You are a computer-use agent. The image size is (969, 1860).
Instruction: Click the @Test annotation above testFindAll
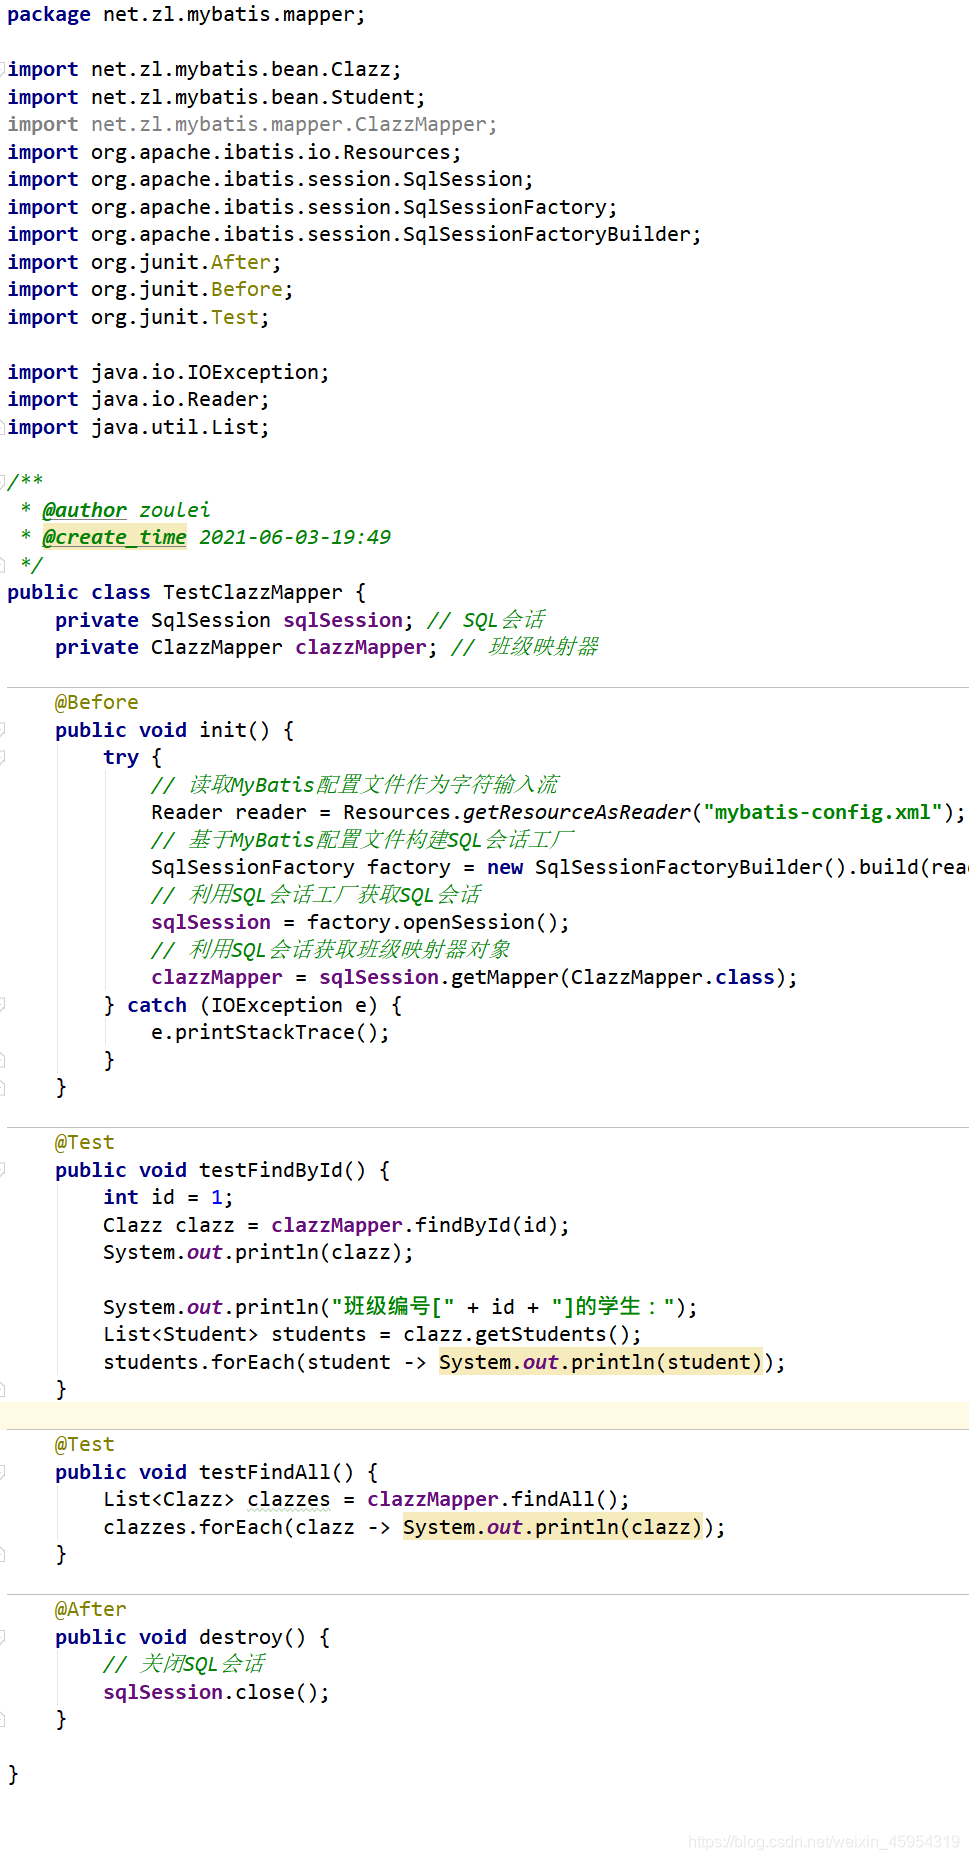click(85, 1444)
